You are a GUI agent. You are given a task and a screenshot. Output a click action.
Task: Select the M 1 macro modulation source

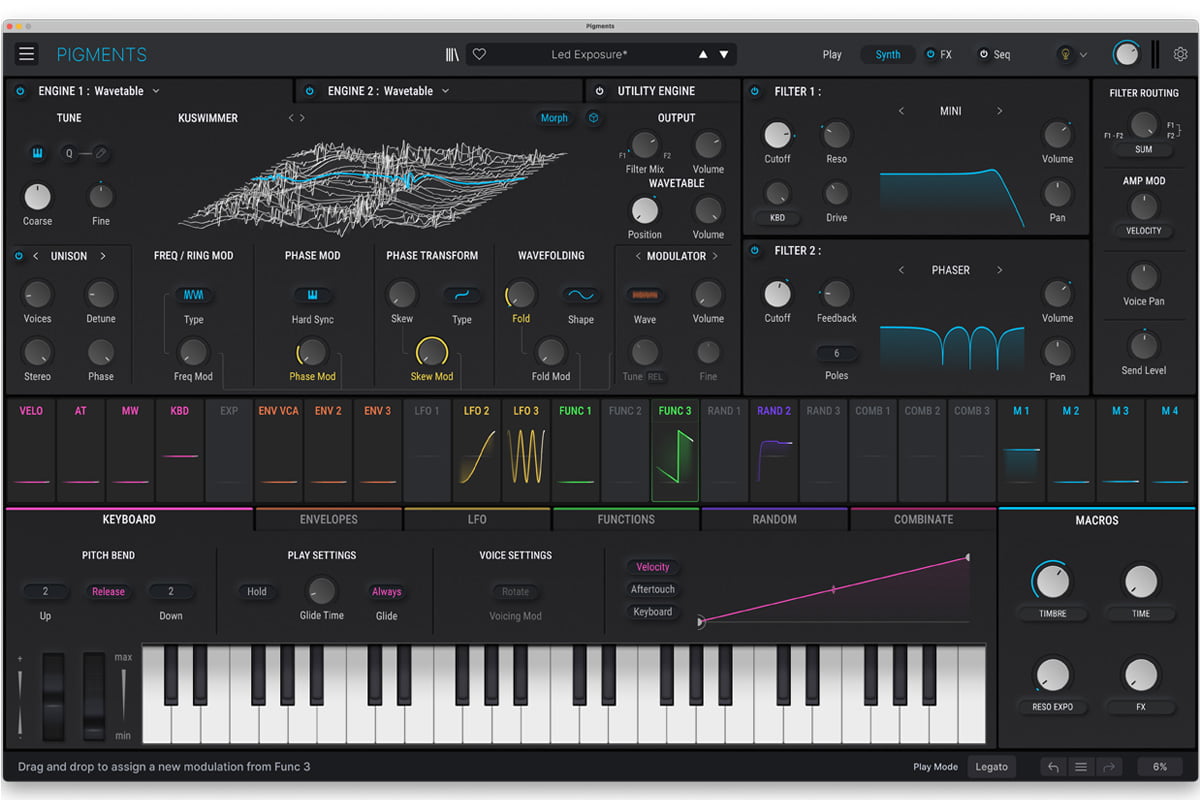(x=1021, y=448)
